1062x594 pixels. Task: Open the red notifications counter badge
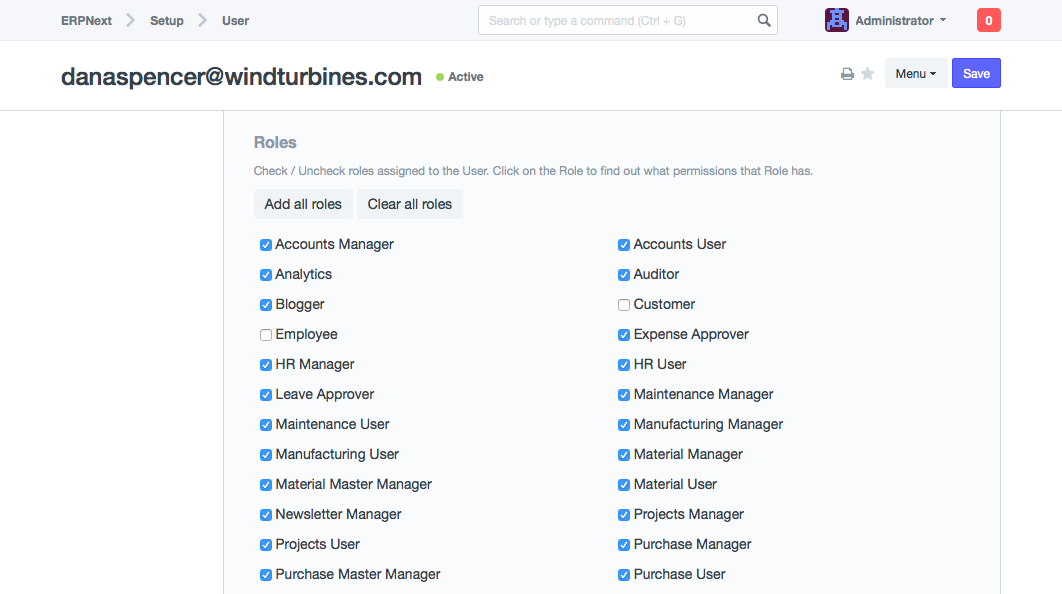(x=988, y=20)
